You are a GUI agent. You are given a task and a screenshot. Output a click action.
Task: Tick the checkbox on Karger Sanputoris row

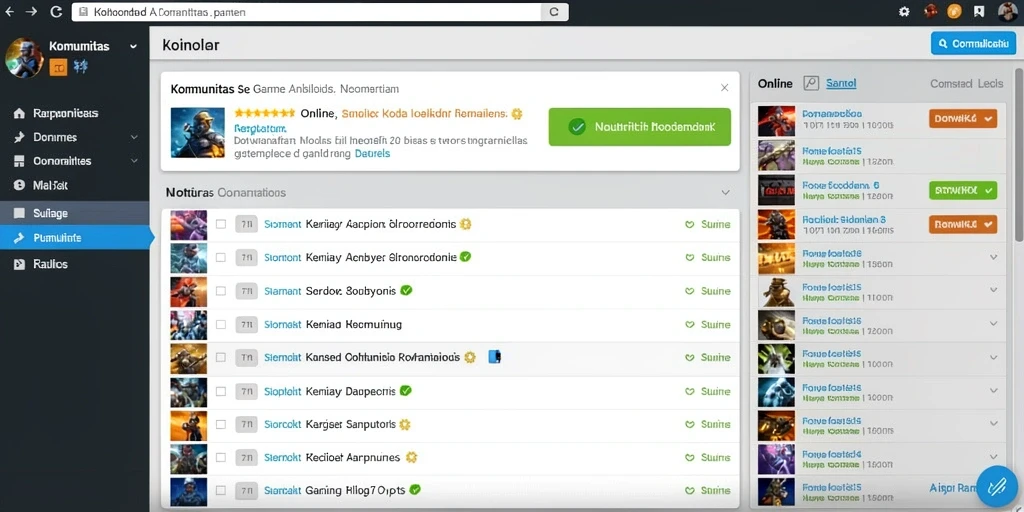point(221,424)
